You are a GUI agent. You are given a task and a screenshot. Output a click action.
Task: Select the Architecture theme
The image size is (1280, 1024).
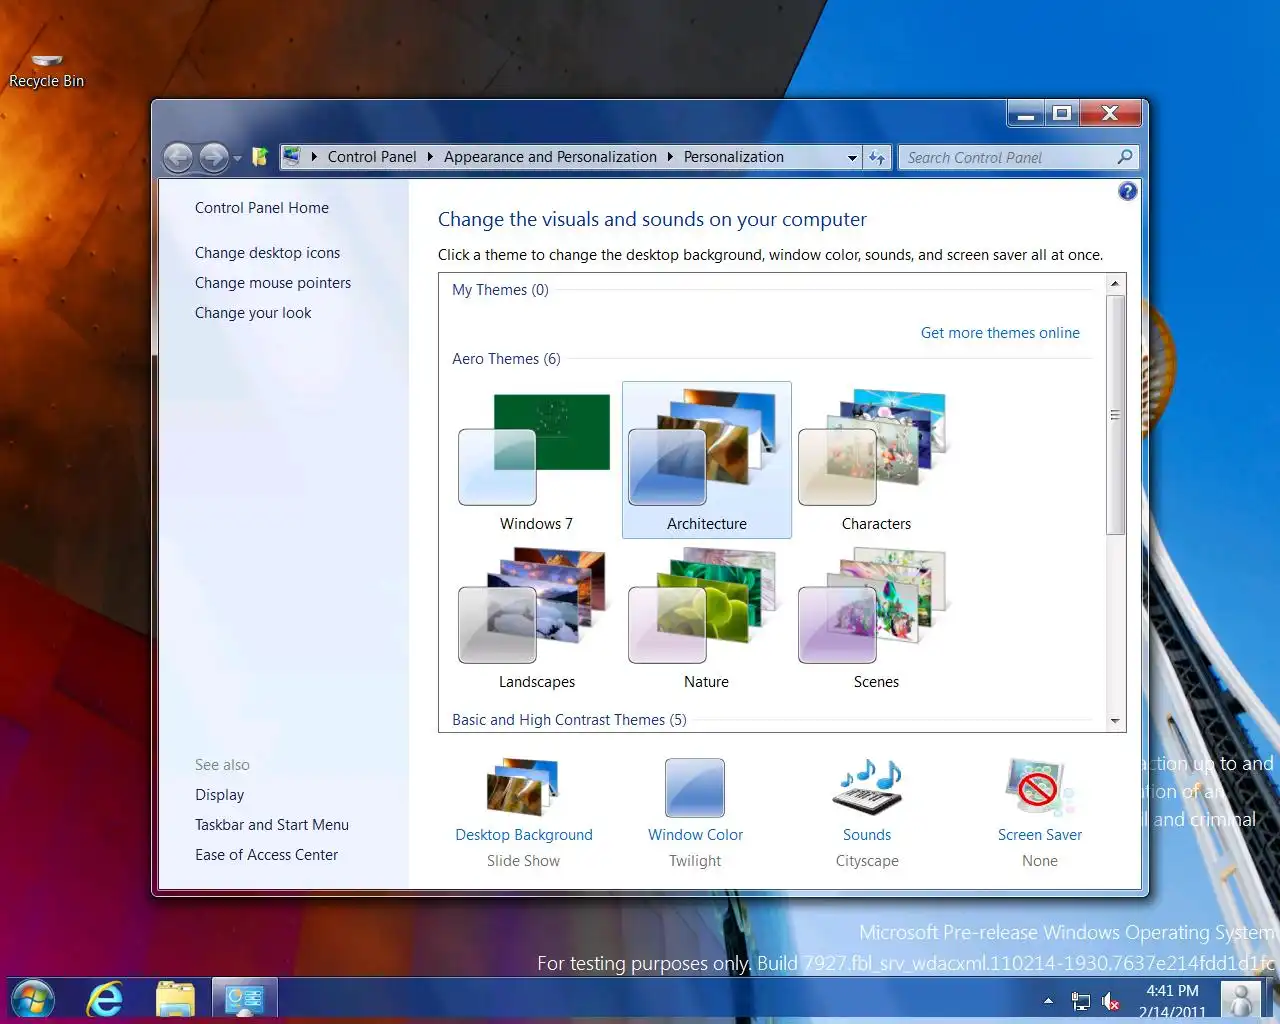[707, 460]
